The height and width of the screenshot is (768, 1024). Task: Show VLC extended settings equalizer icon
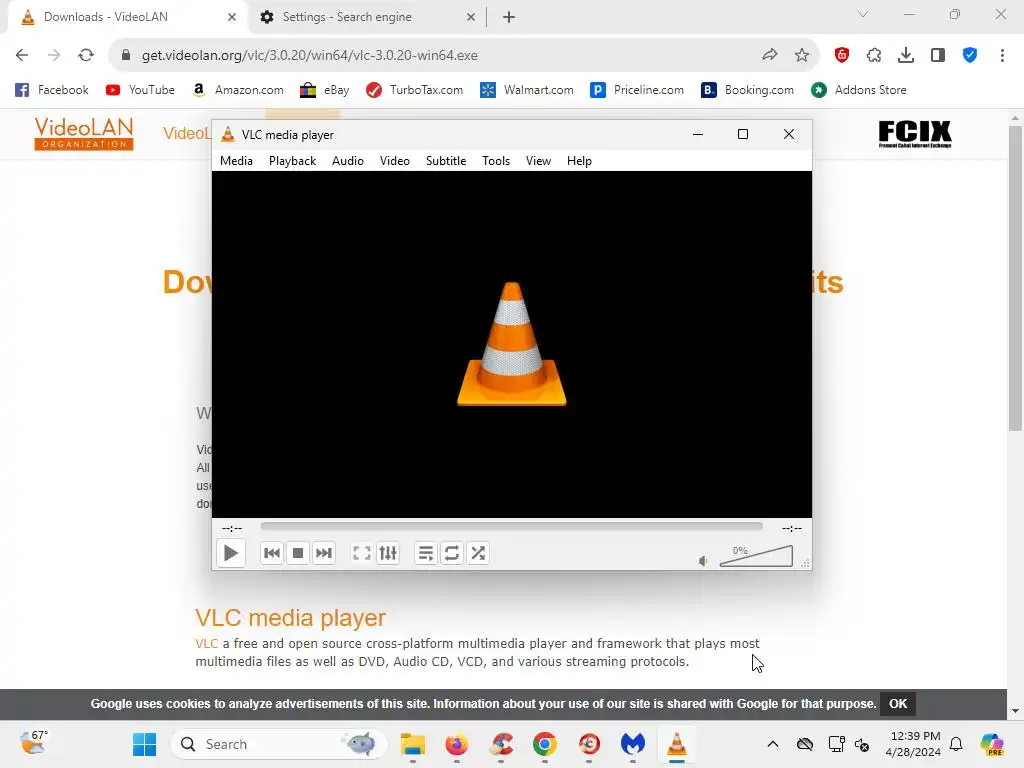coord(388,553)
